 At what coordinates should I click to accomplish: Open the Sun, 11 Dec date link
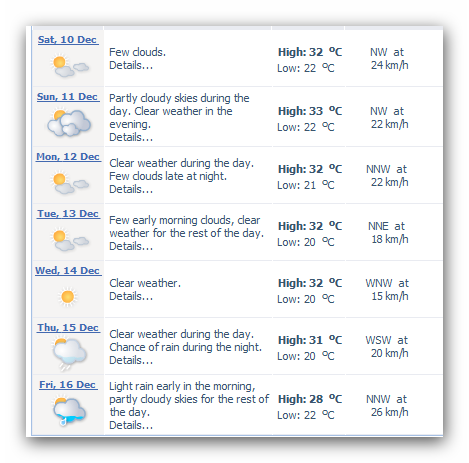click(68, 96)
